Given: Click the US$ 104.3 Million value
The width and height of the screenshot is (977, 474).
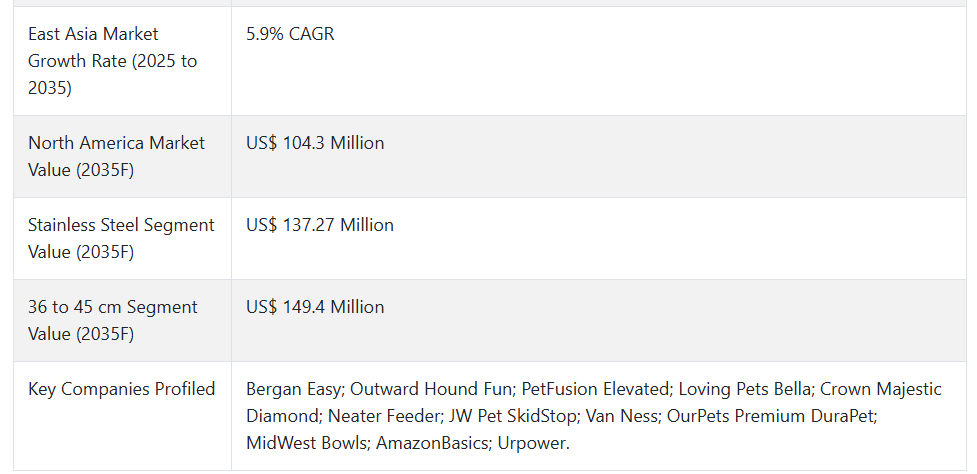Looking at the screenshot, I should (315, 143).
